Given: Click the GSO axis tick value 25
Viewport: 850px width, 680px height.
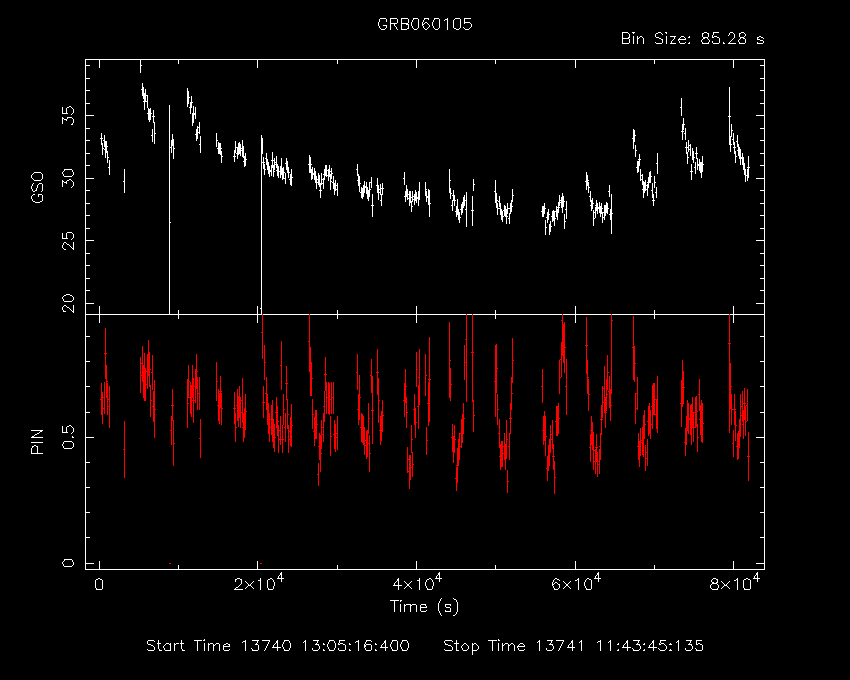Looking at the screenshot, I should pos(69,241).
